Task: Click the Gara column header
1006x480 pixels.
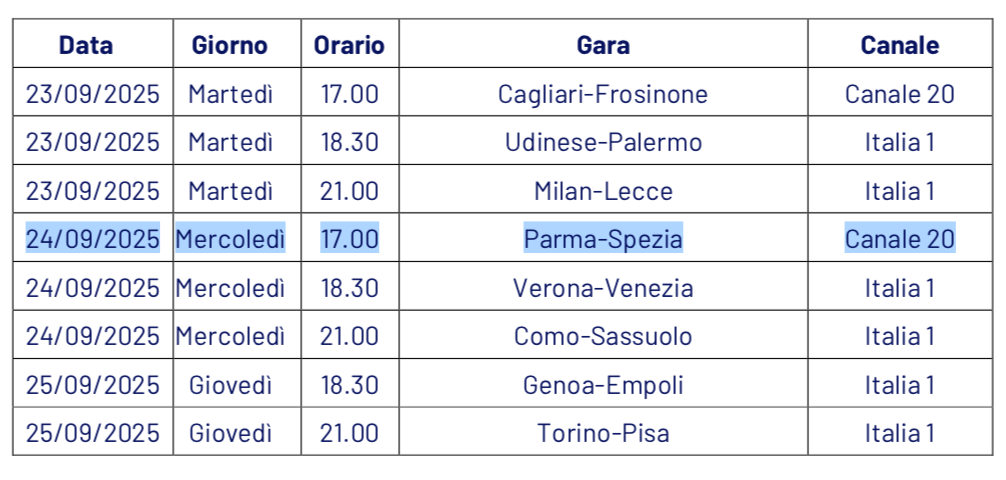Action: pyautogui.click(x=603, y=45)
